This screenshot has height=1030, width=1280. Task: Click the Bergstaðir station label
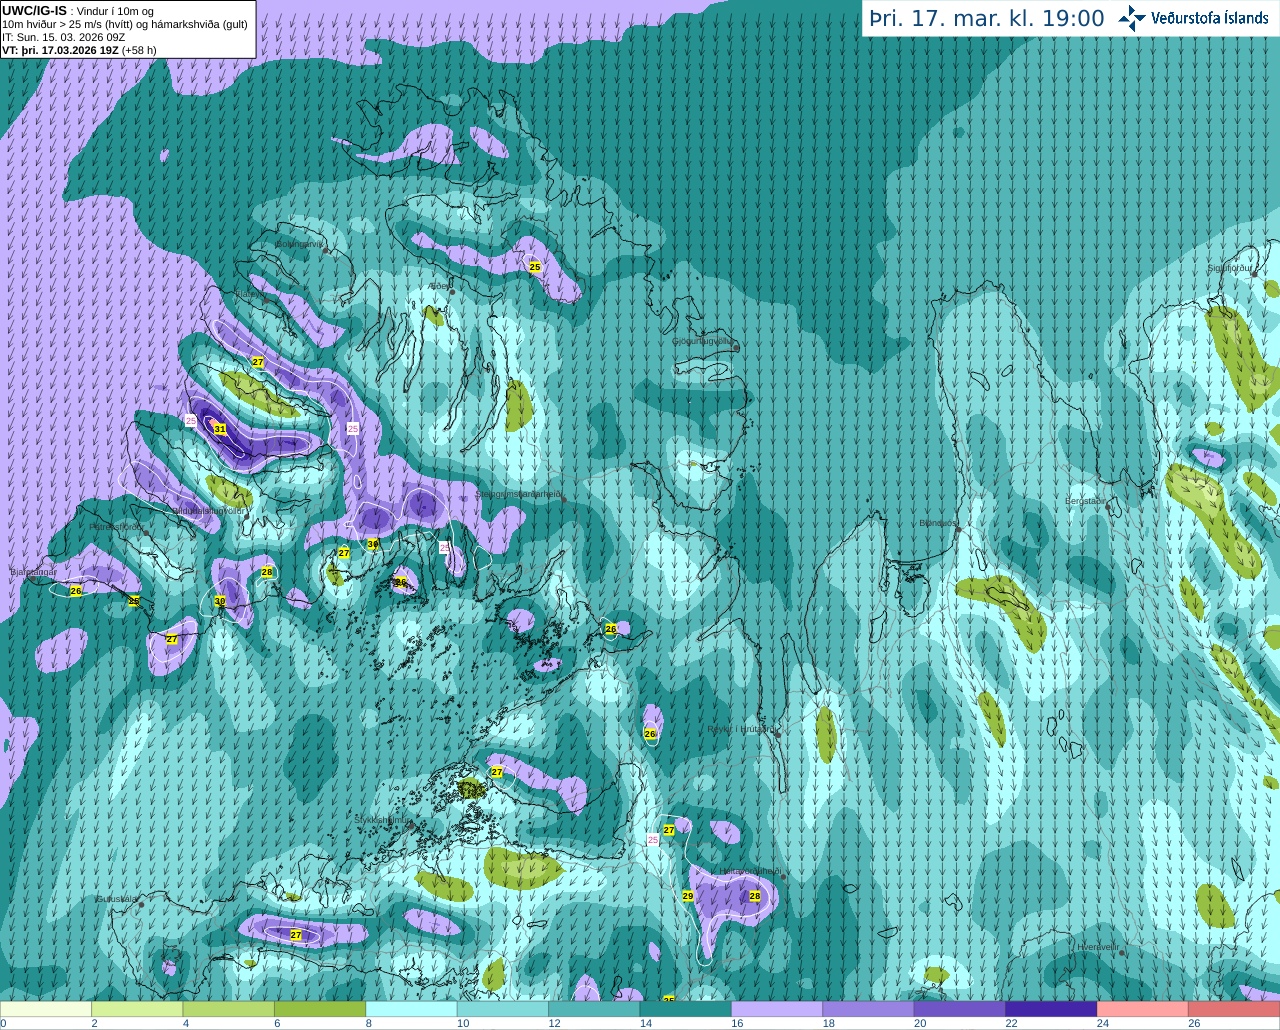point(1085,501)
